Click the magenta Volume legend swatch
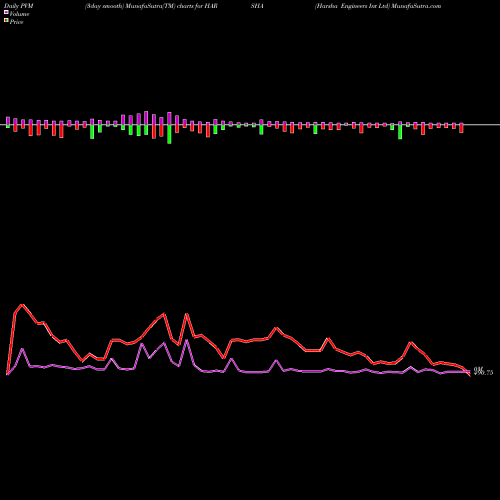Image resolution: width=500 pixels, height=500 pixels. point(6,13)
